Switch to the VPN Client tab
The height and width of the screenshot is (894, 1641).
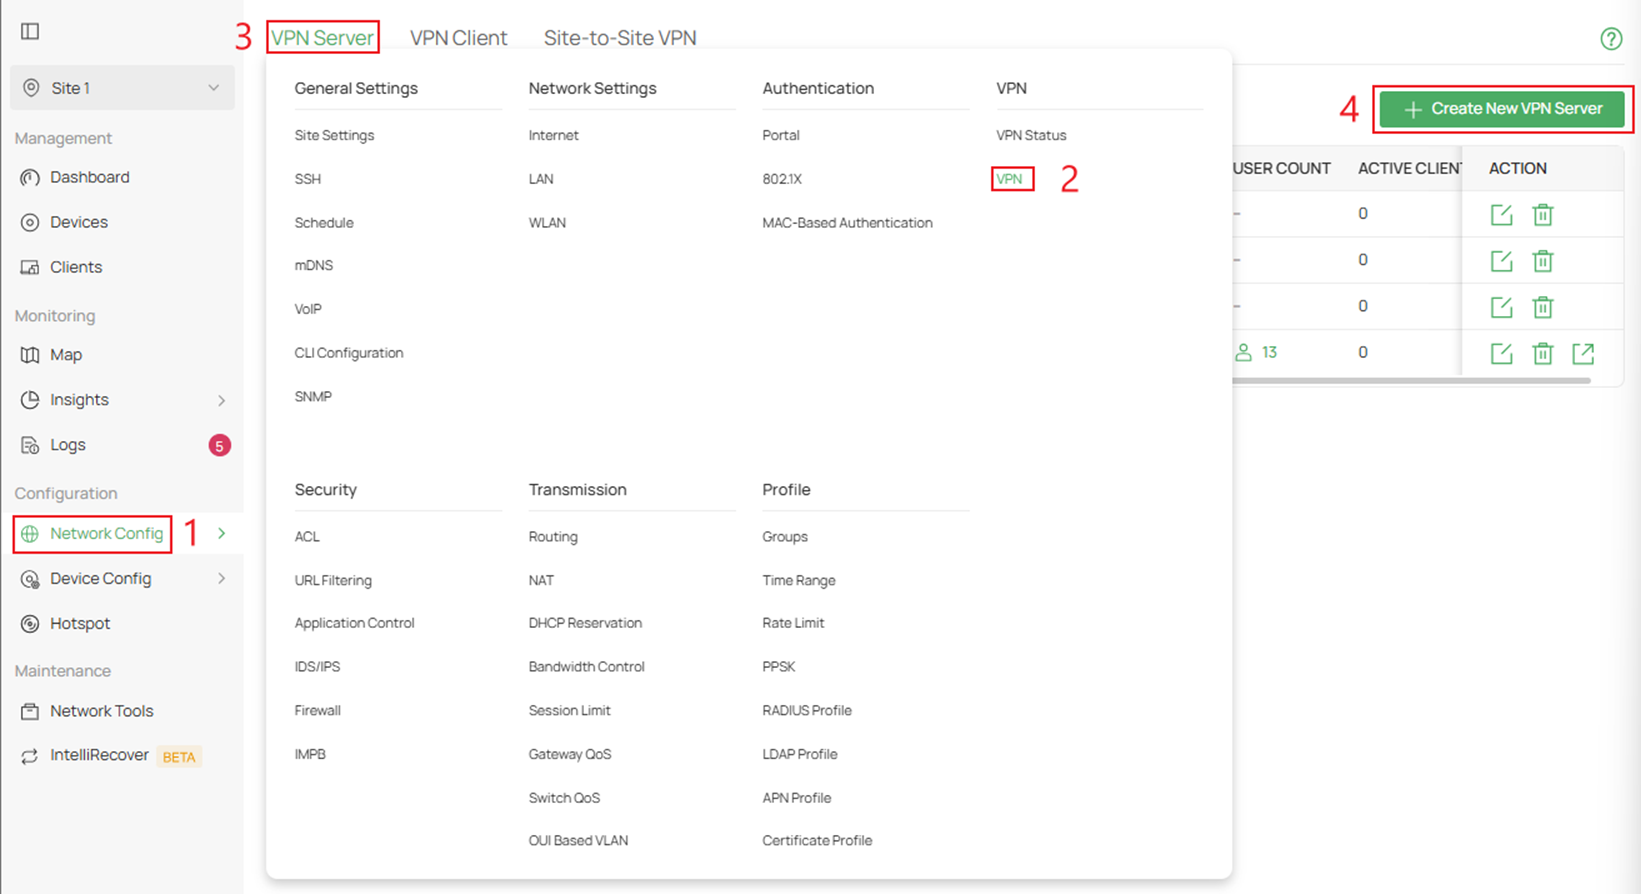click(x=459, y=38)
